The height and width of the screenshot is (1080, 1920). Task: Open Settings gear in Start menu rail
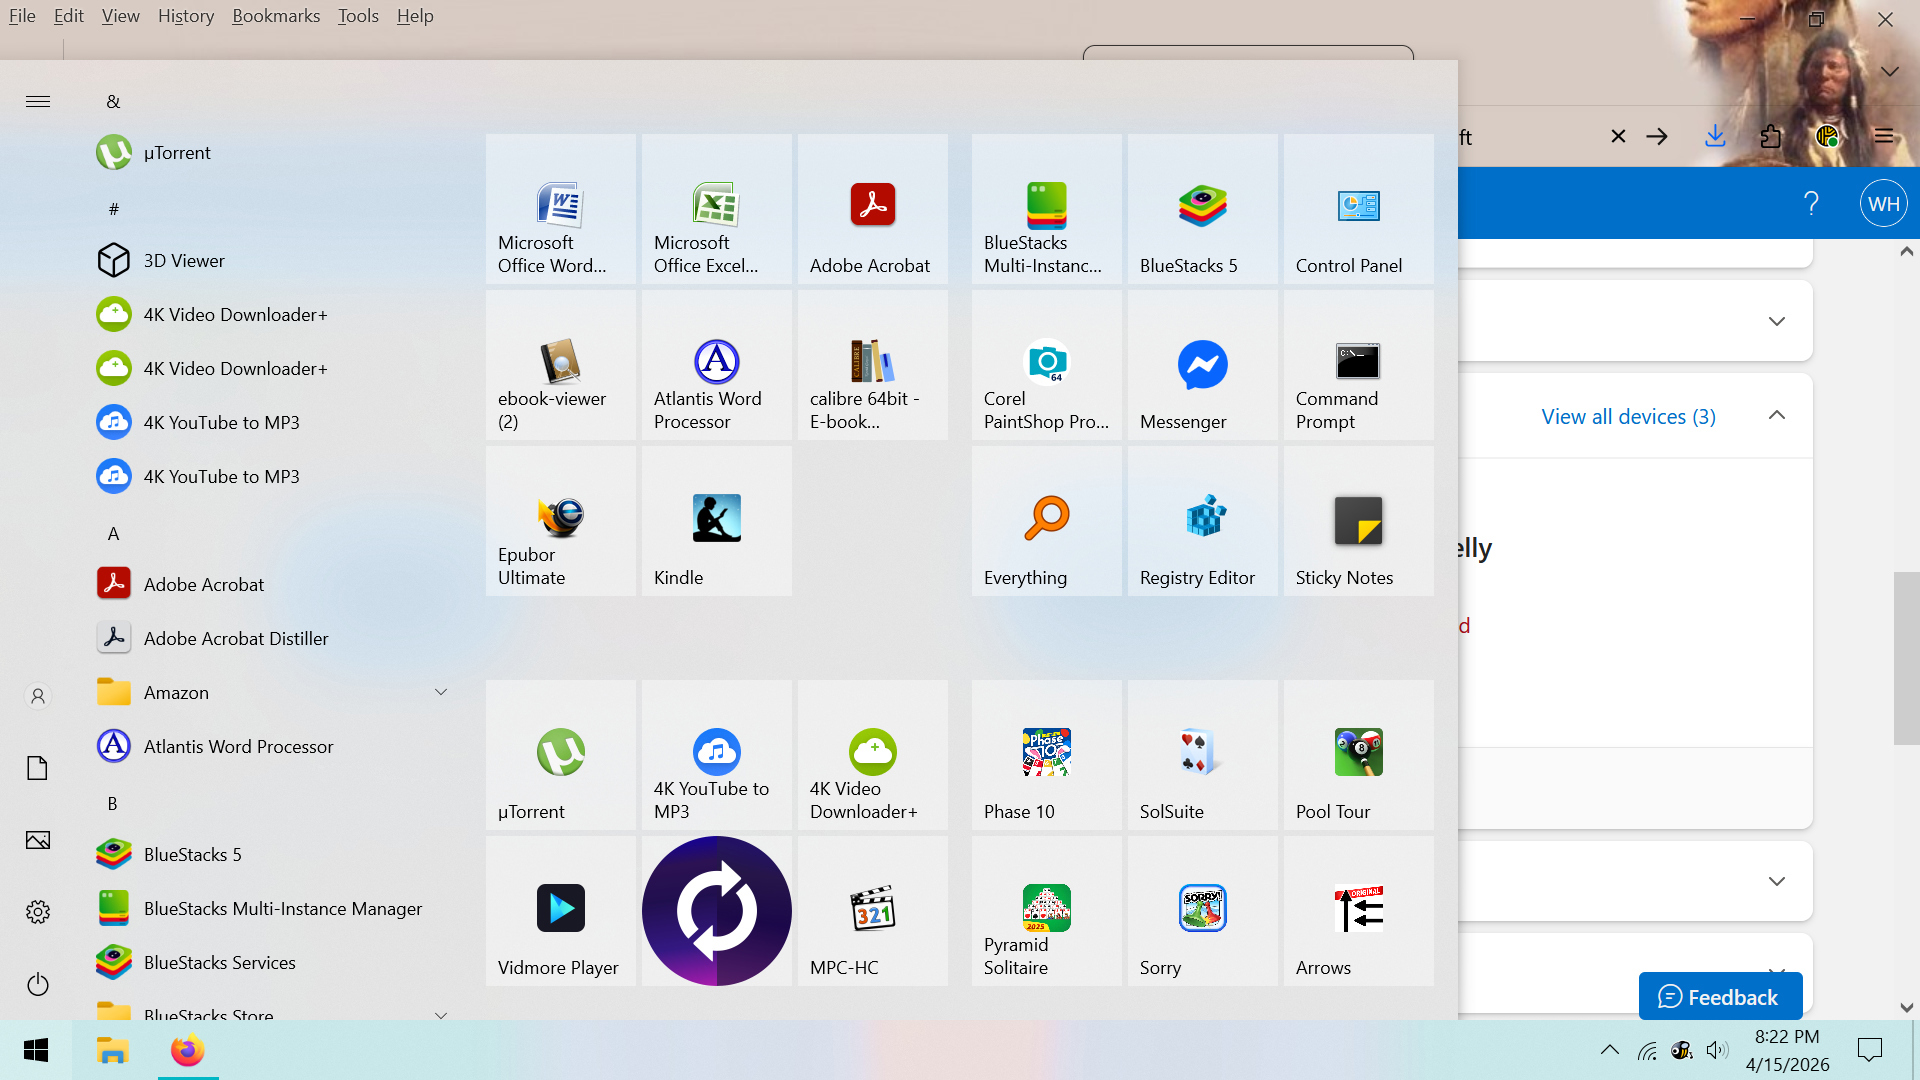tap(38, 912)
